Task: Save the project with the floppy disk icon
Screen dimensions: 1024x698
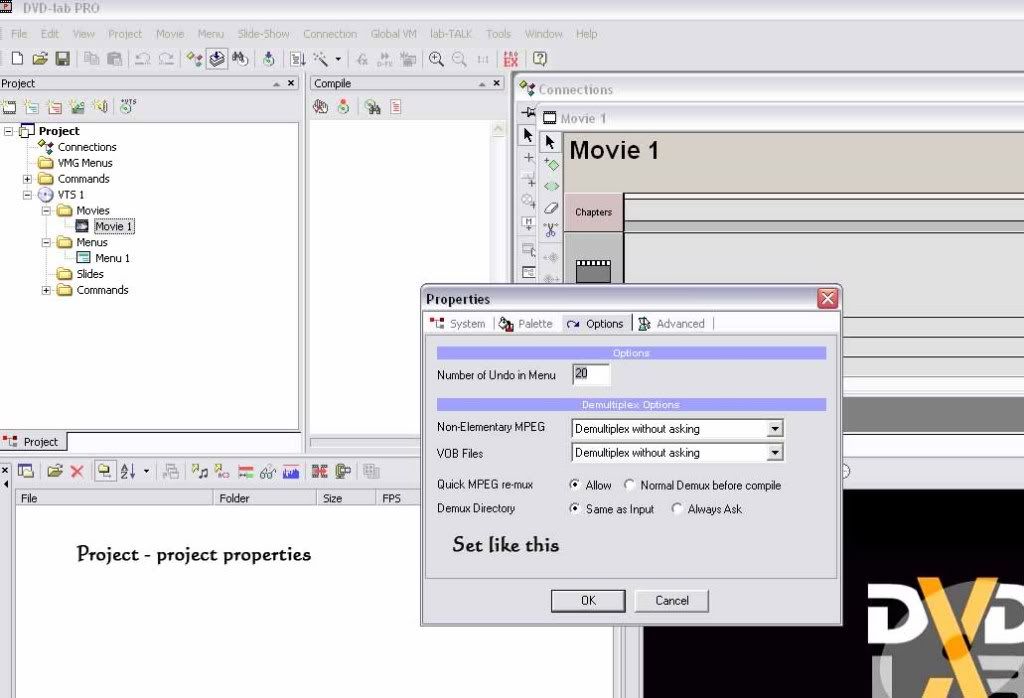Action: pyautogui.click(x=62, y=59)
